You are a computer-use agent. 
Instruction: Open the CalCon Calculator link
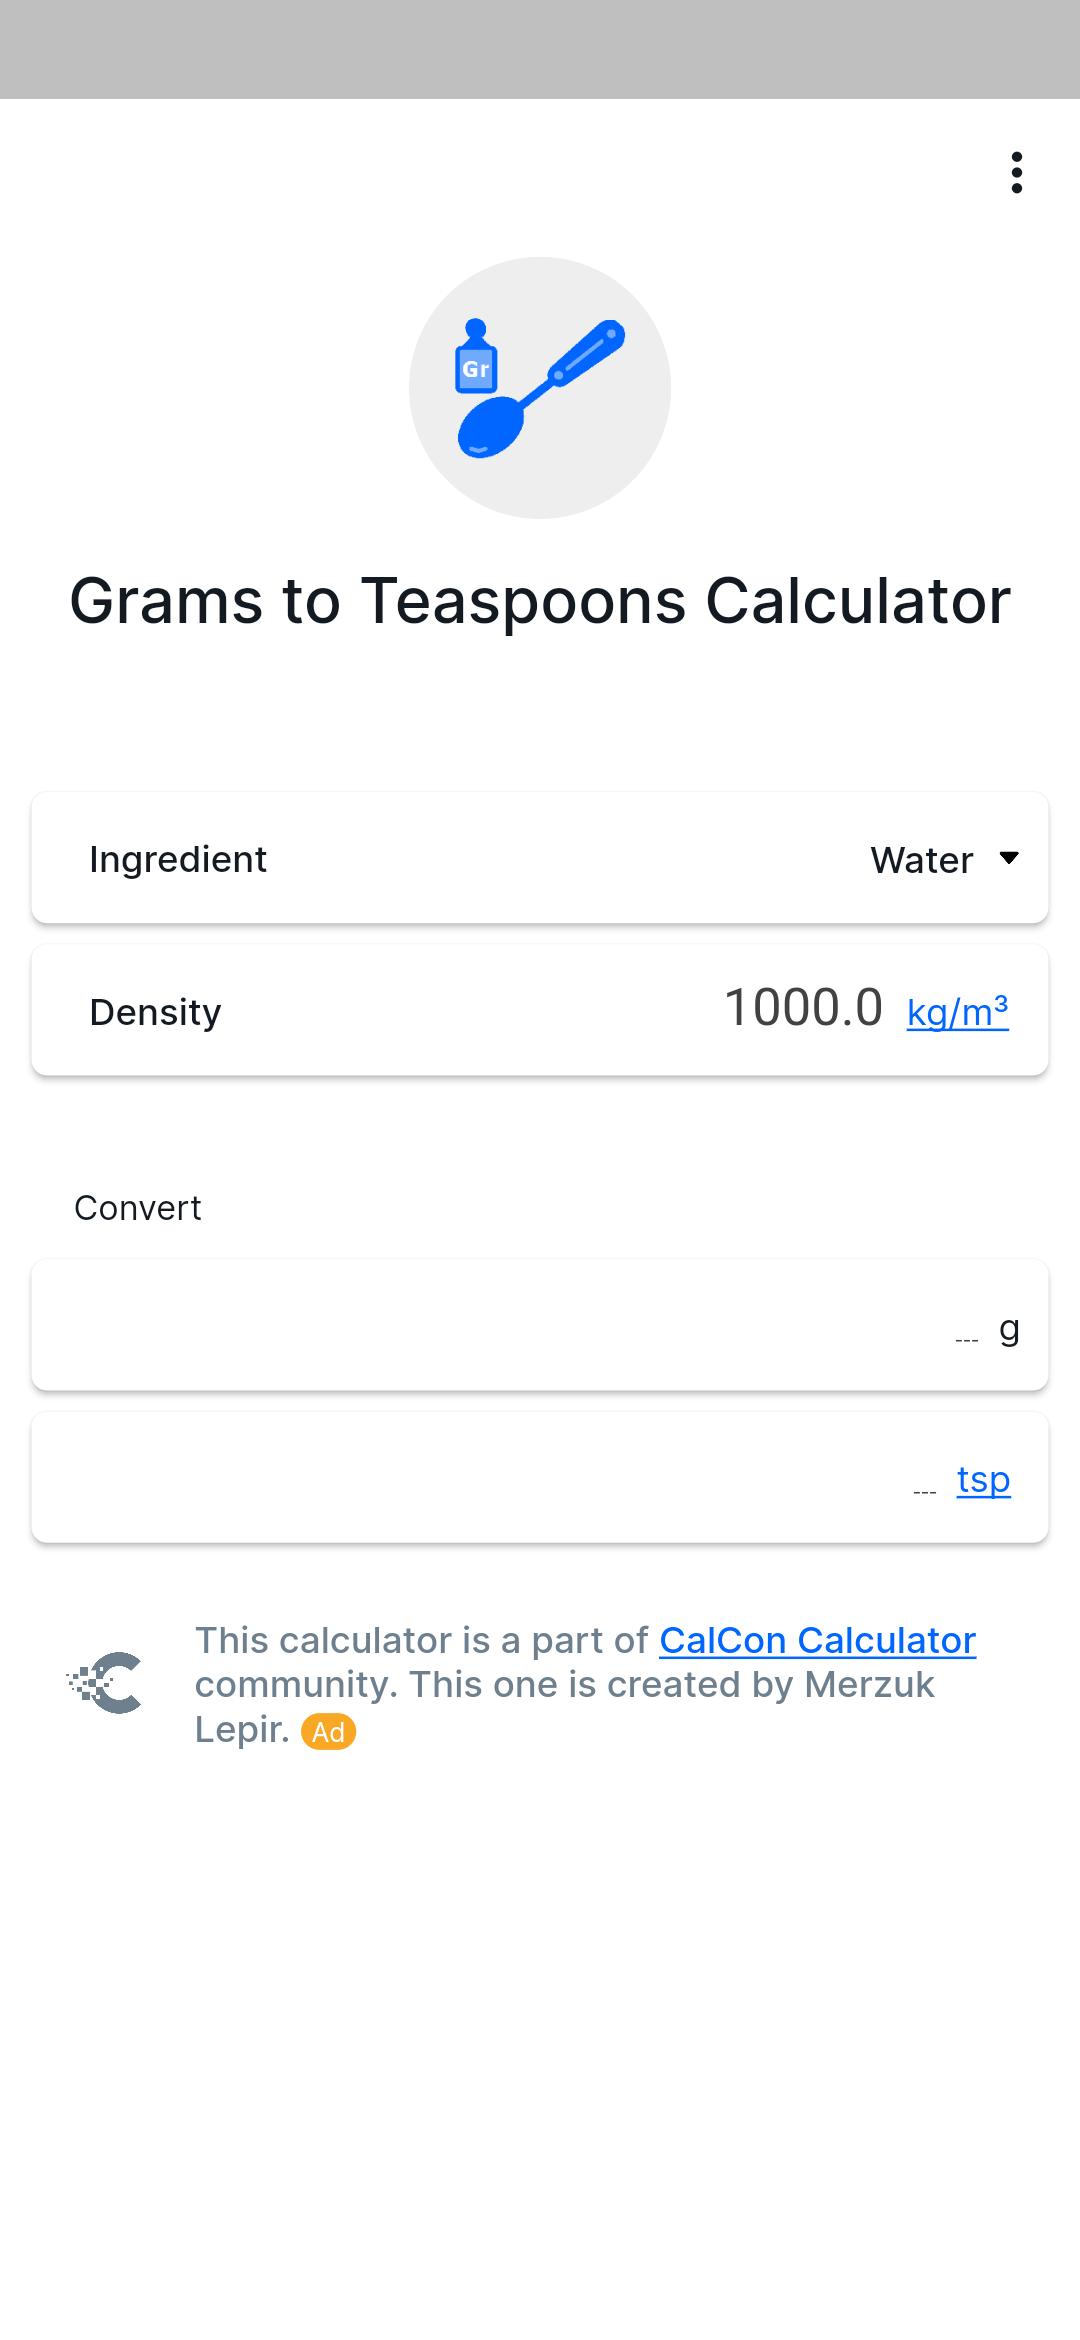click(x=817, y=1640)
